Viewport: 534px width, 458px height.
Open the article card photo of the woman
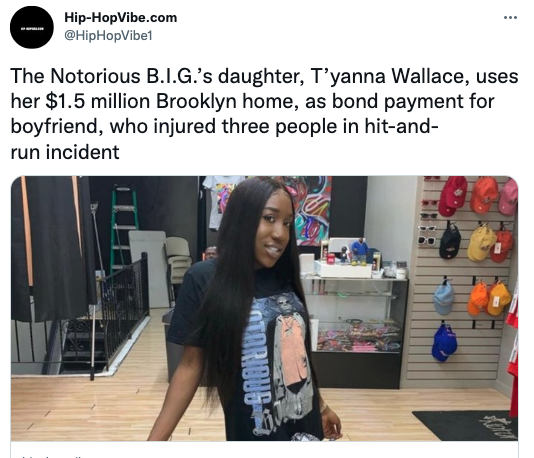pyautogui.click(x=264, y=308)
